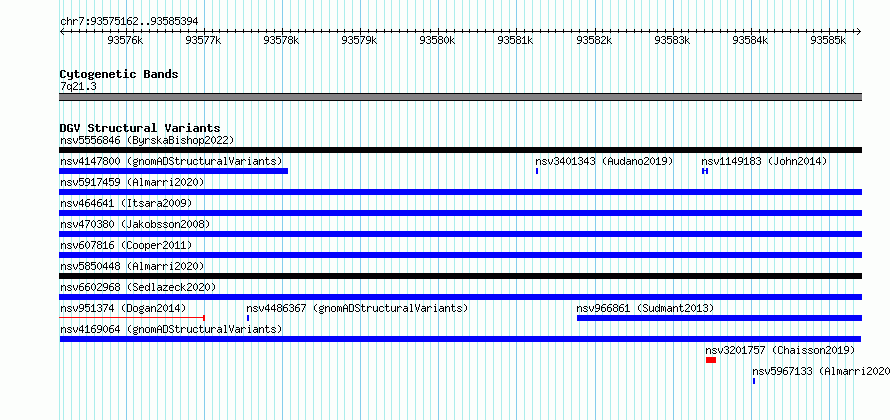Click the small nsv5967133 variant marker
Screen dimensions: 890x420
coord(754,381)
